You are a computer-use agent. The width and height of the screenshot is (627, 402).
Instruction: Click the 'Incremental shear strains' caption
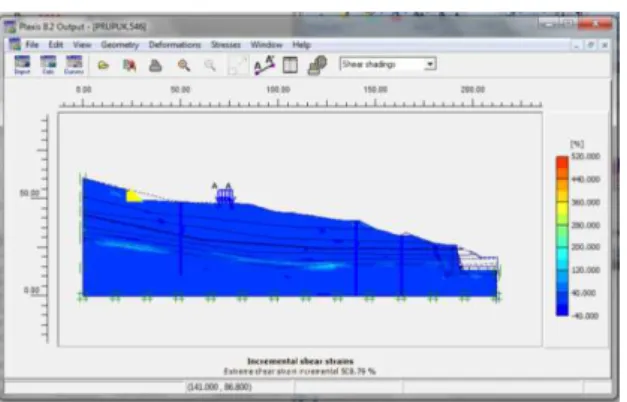(x=300, y=361)
